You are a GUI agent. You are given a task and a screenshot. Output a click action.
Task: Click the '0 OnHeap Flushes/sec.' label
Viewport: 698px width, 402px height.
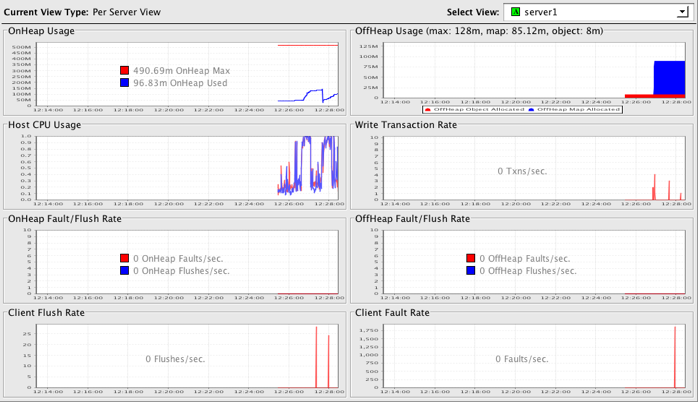point(181,271)
